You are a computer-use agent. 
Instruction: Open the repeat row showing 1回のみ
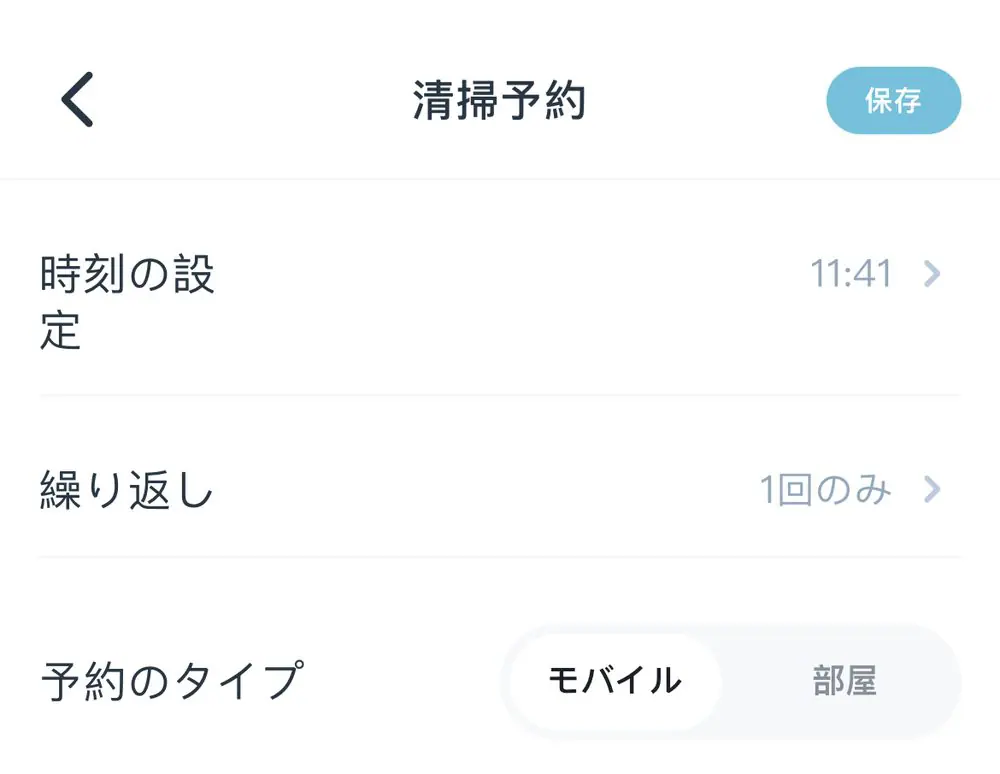pyautogui.click(x=500, y=490)
